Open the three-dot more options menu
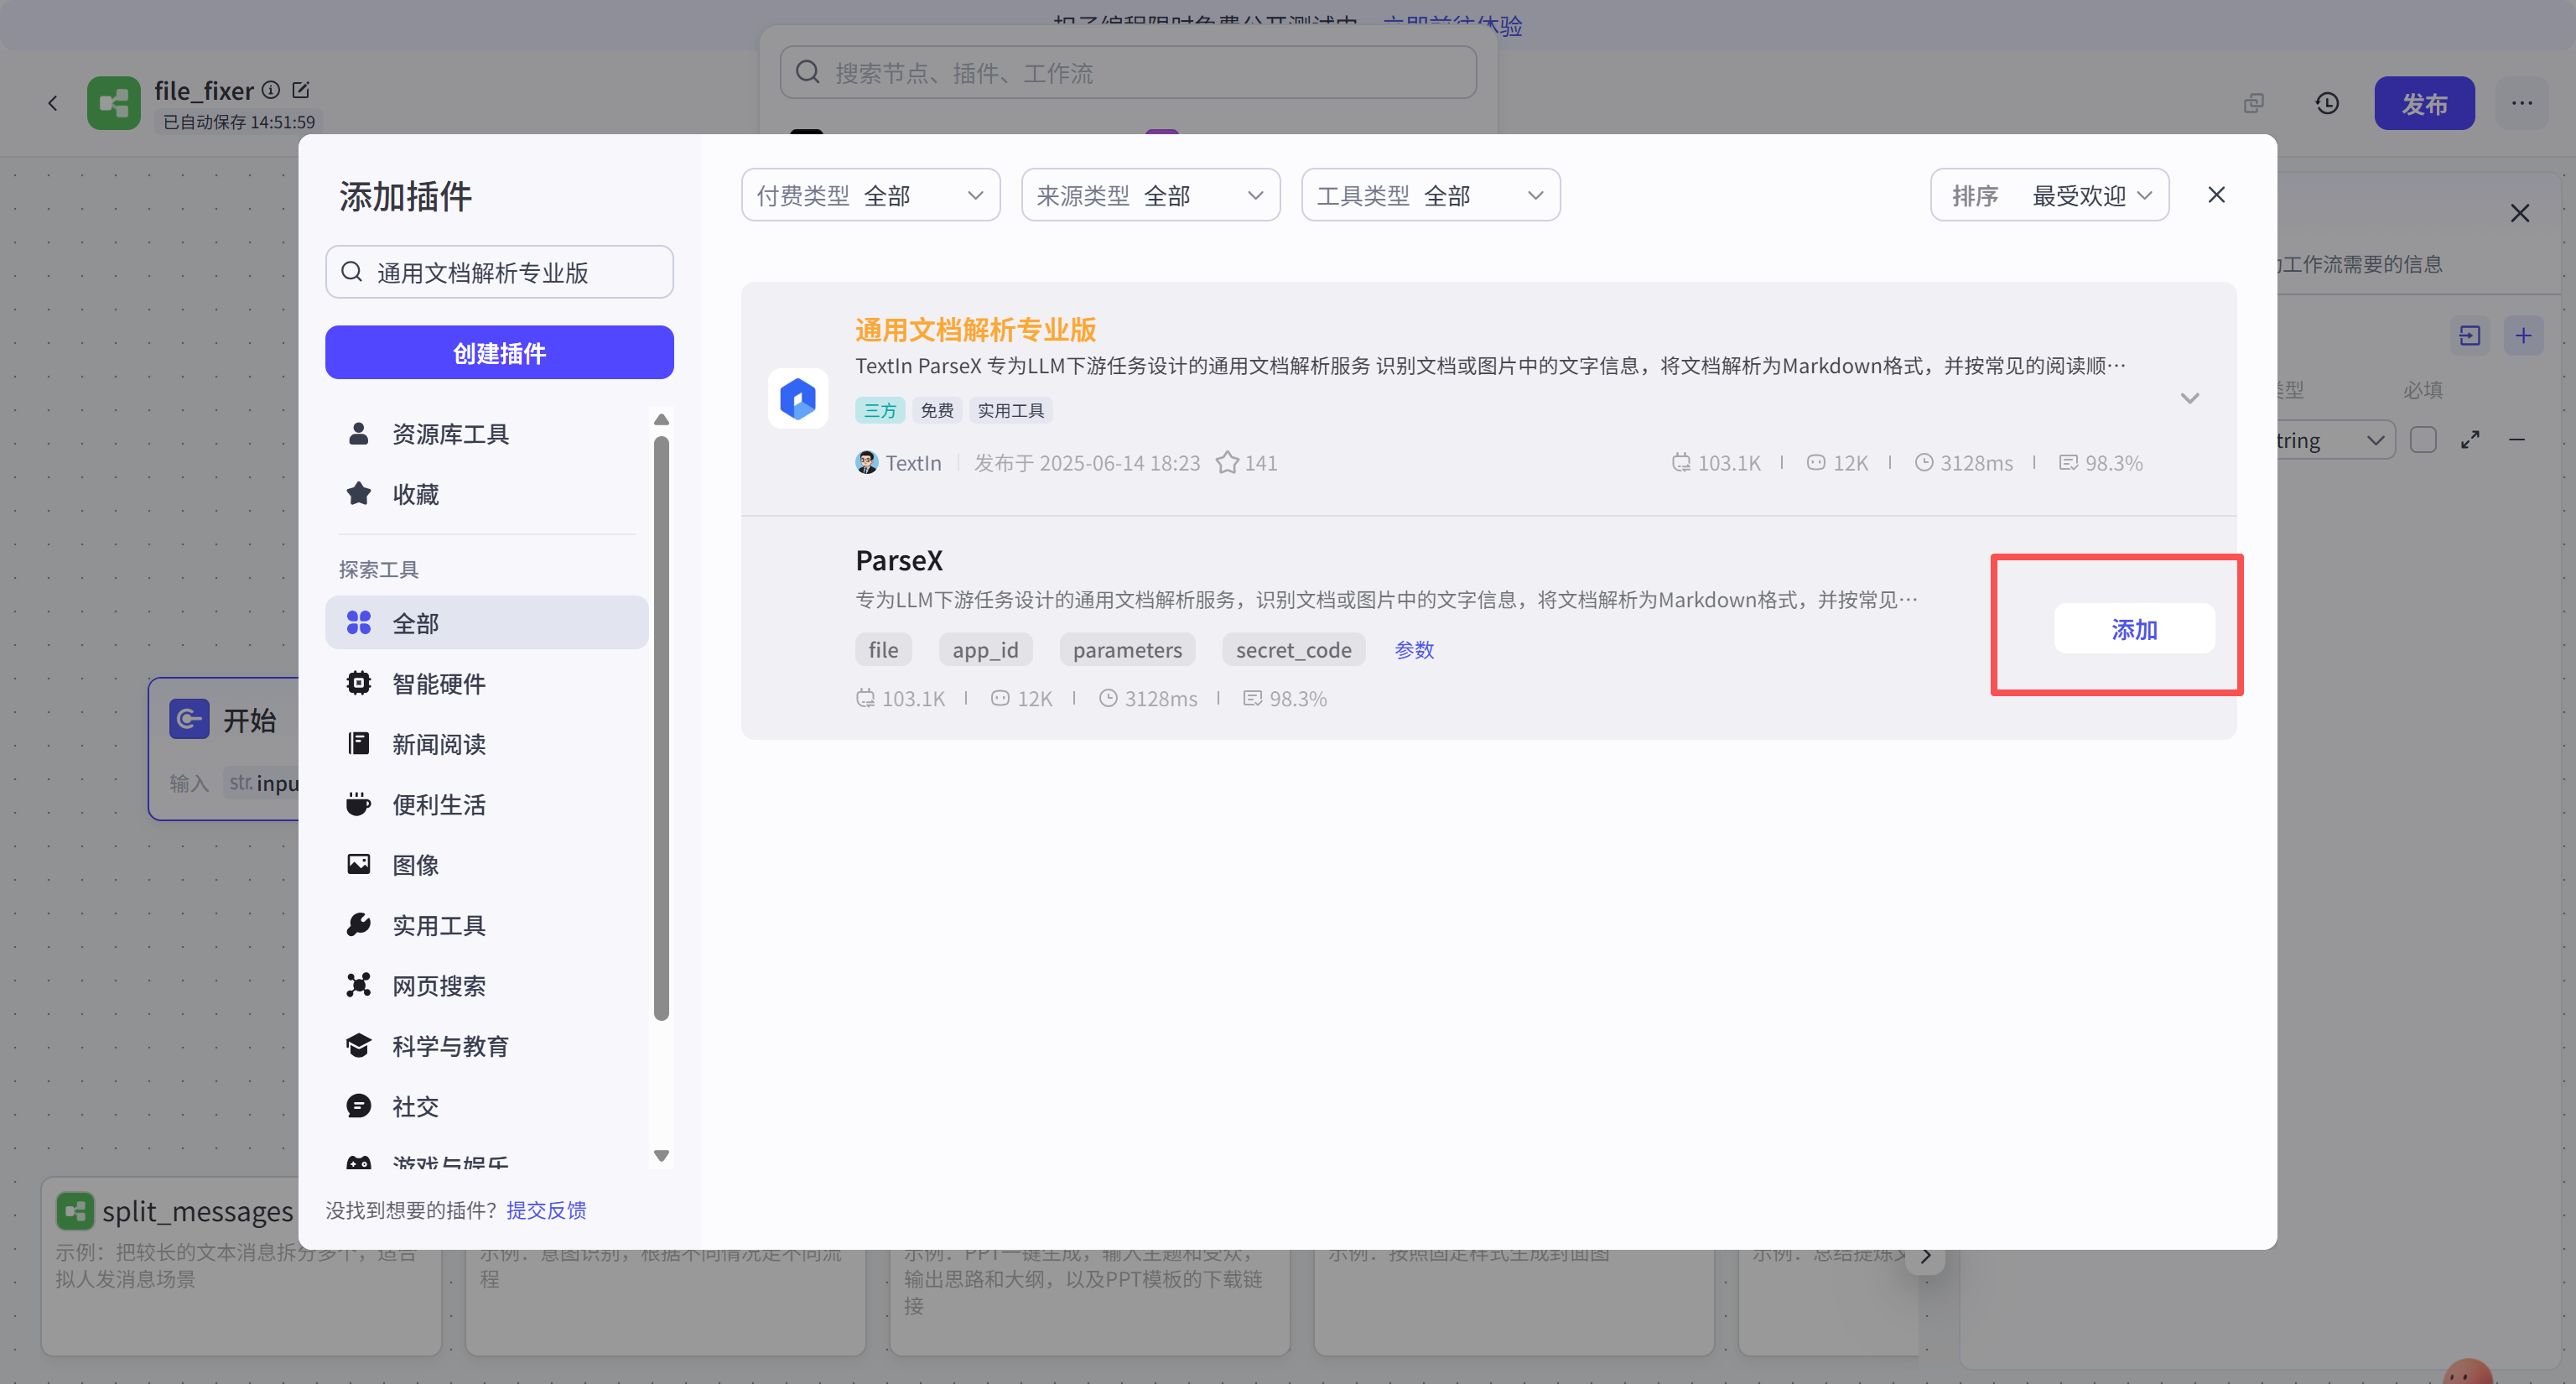 click(2521, 103)
